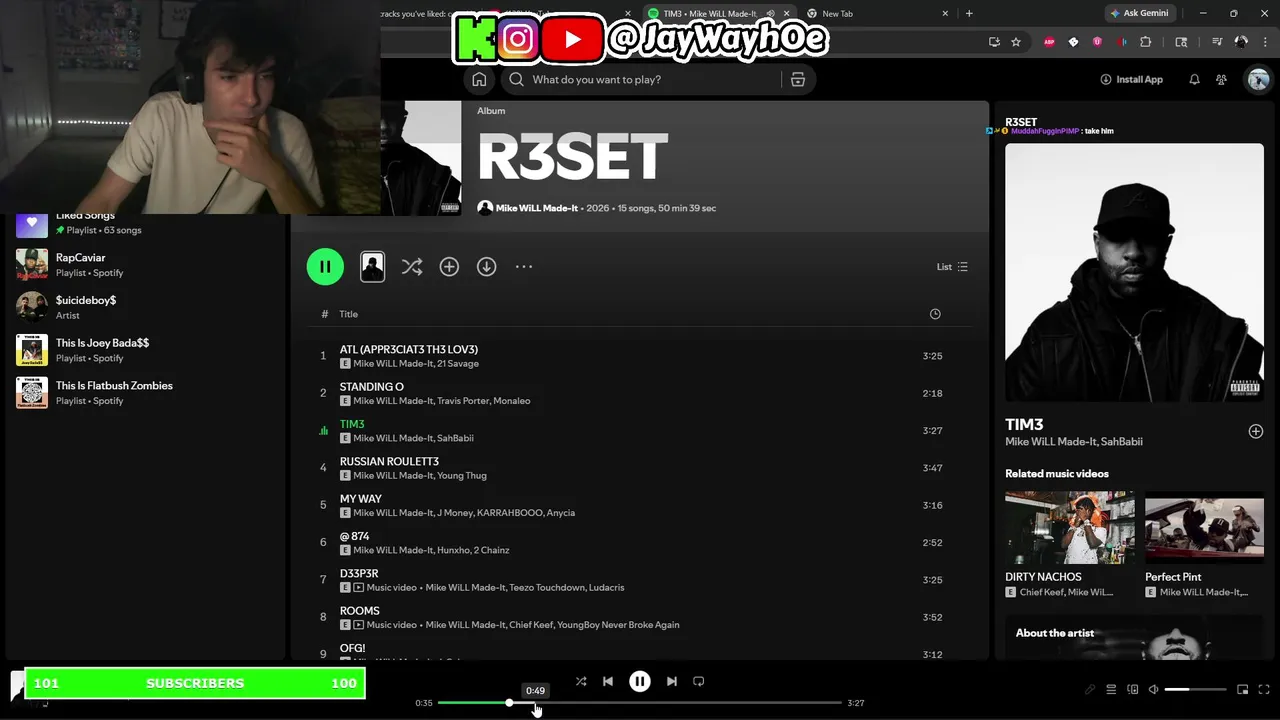This screenshot has width=1280, height=720.
Task: Select track ROOMS
Action: tap(640, 617)
